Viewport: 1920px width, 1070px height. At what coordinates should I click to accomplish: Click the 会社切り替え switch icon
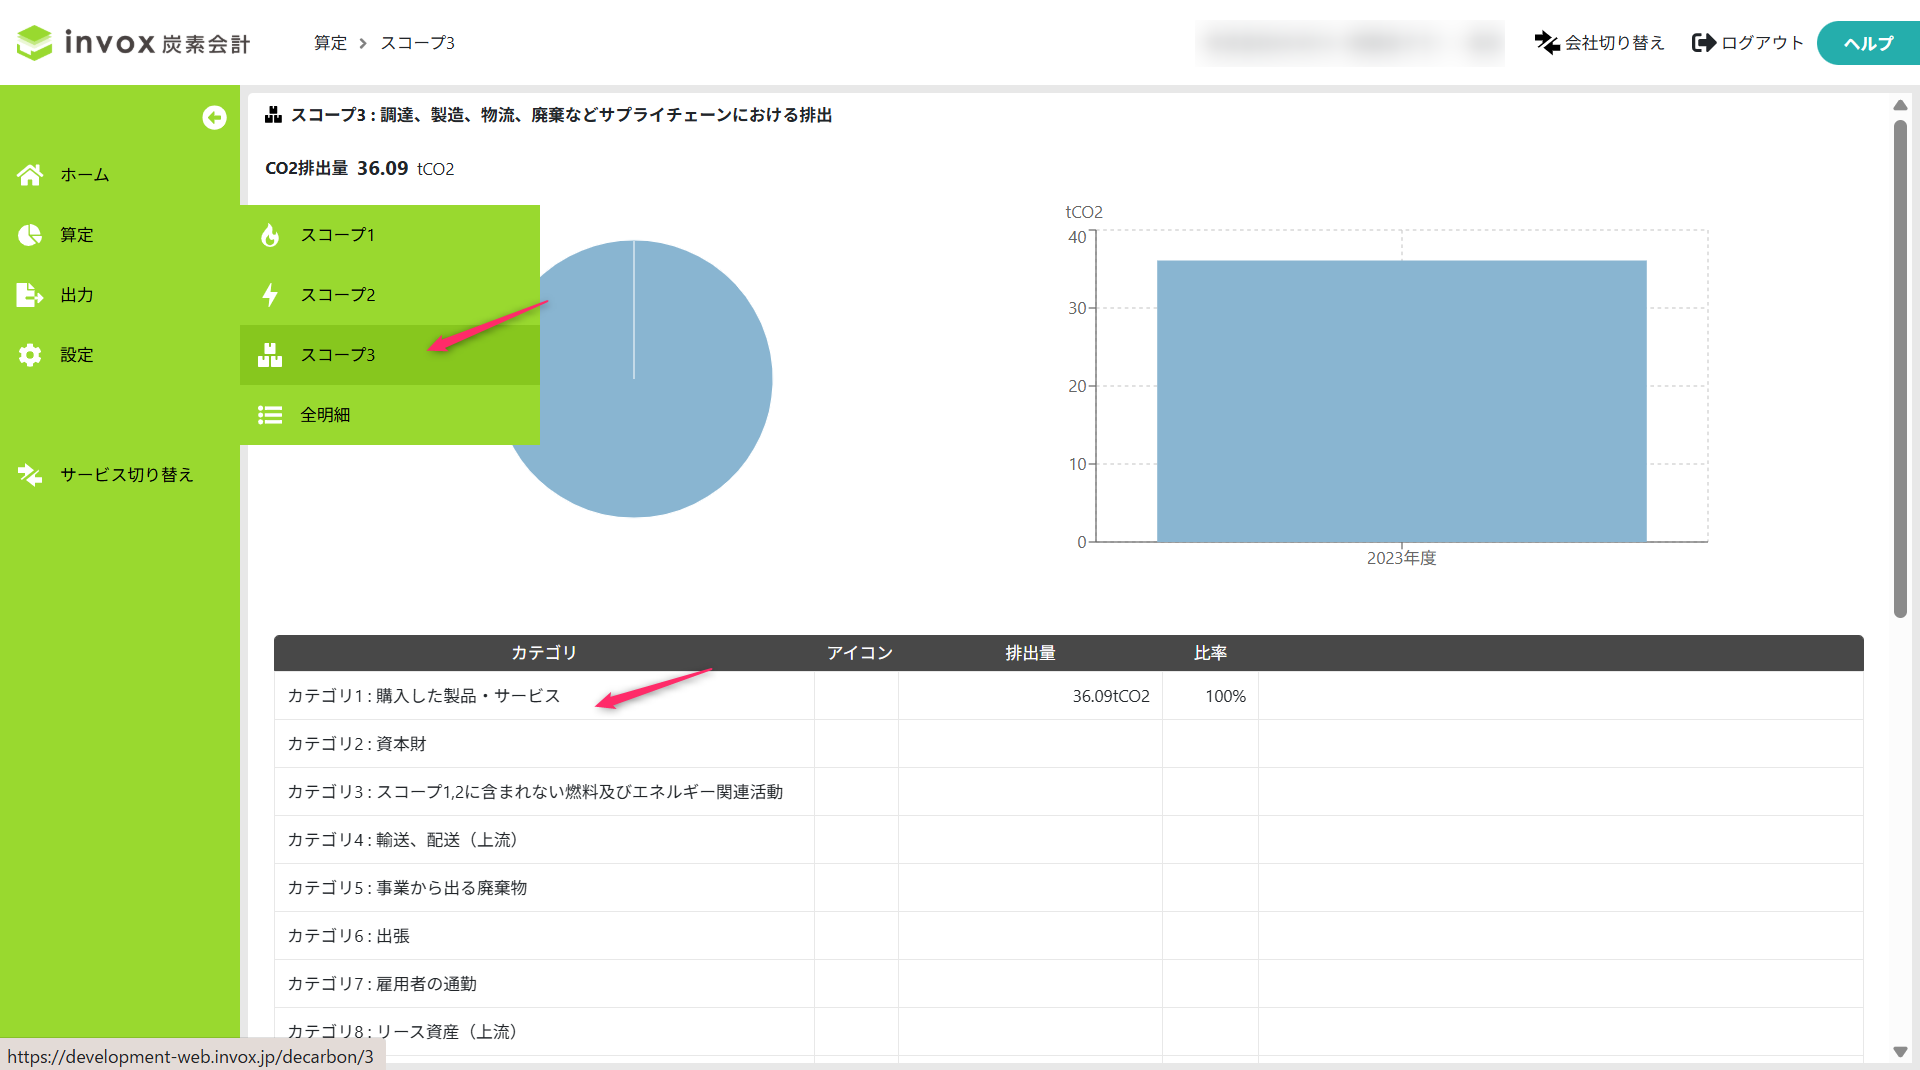point(1547,43)
